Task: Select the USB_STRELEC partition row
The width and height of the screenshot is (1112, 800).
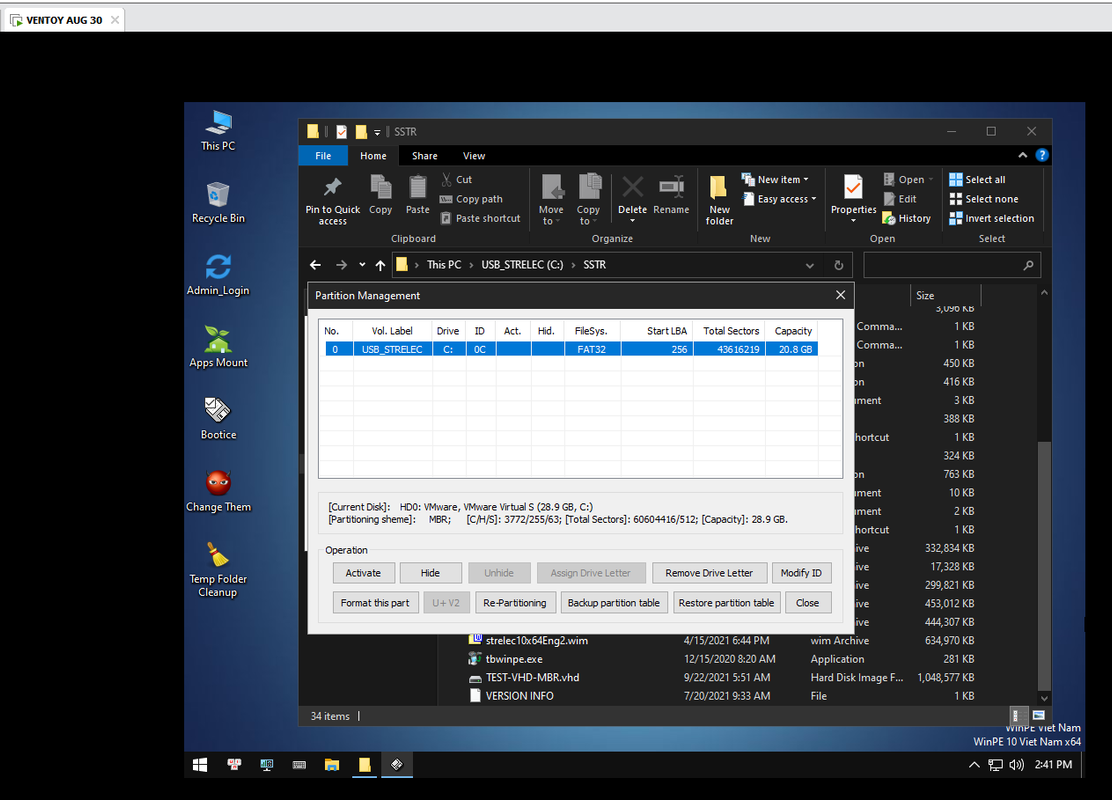Action: click(x=572, y=349)
